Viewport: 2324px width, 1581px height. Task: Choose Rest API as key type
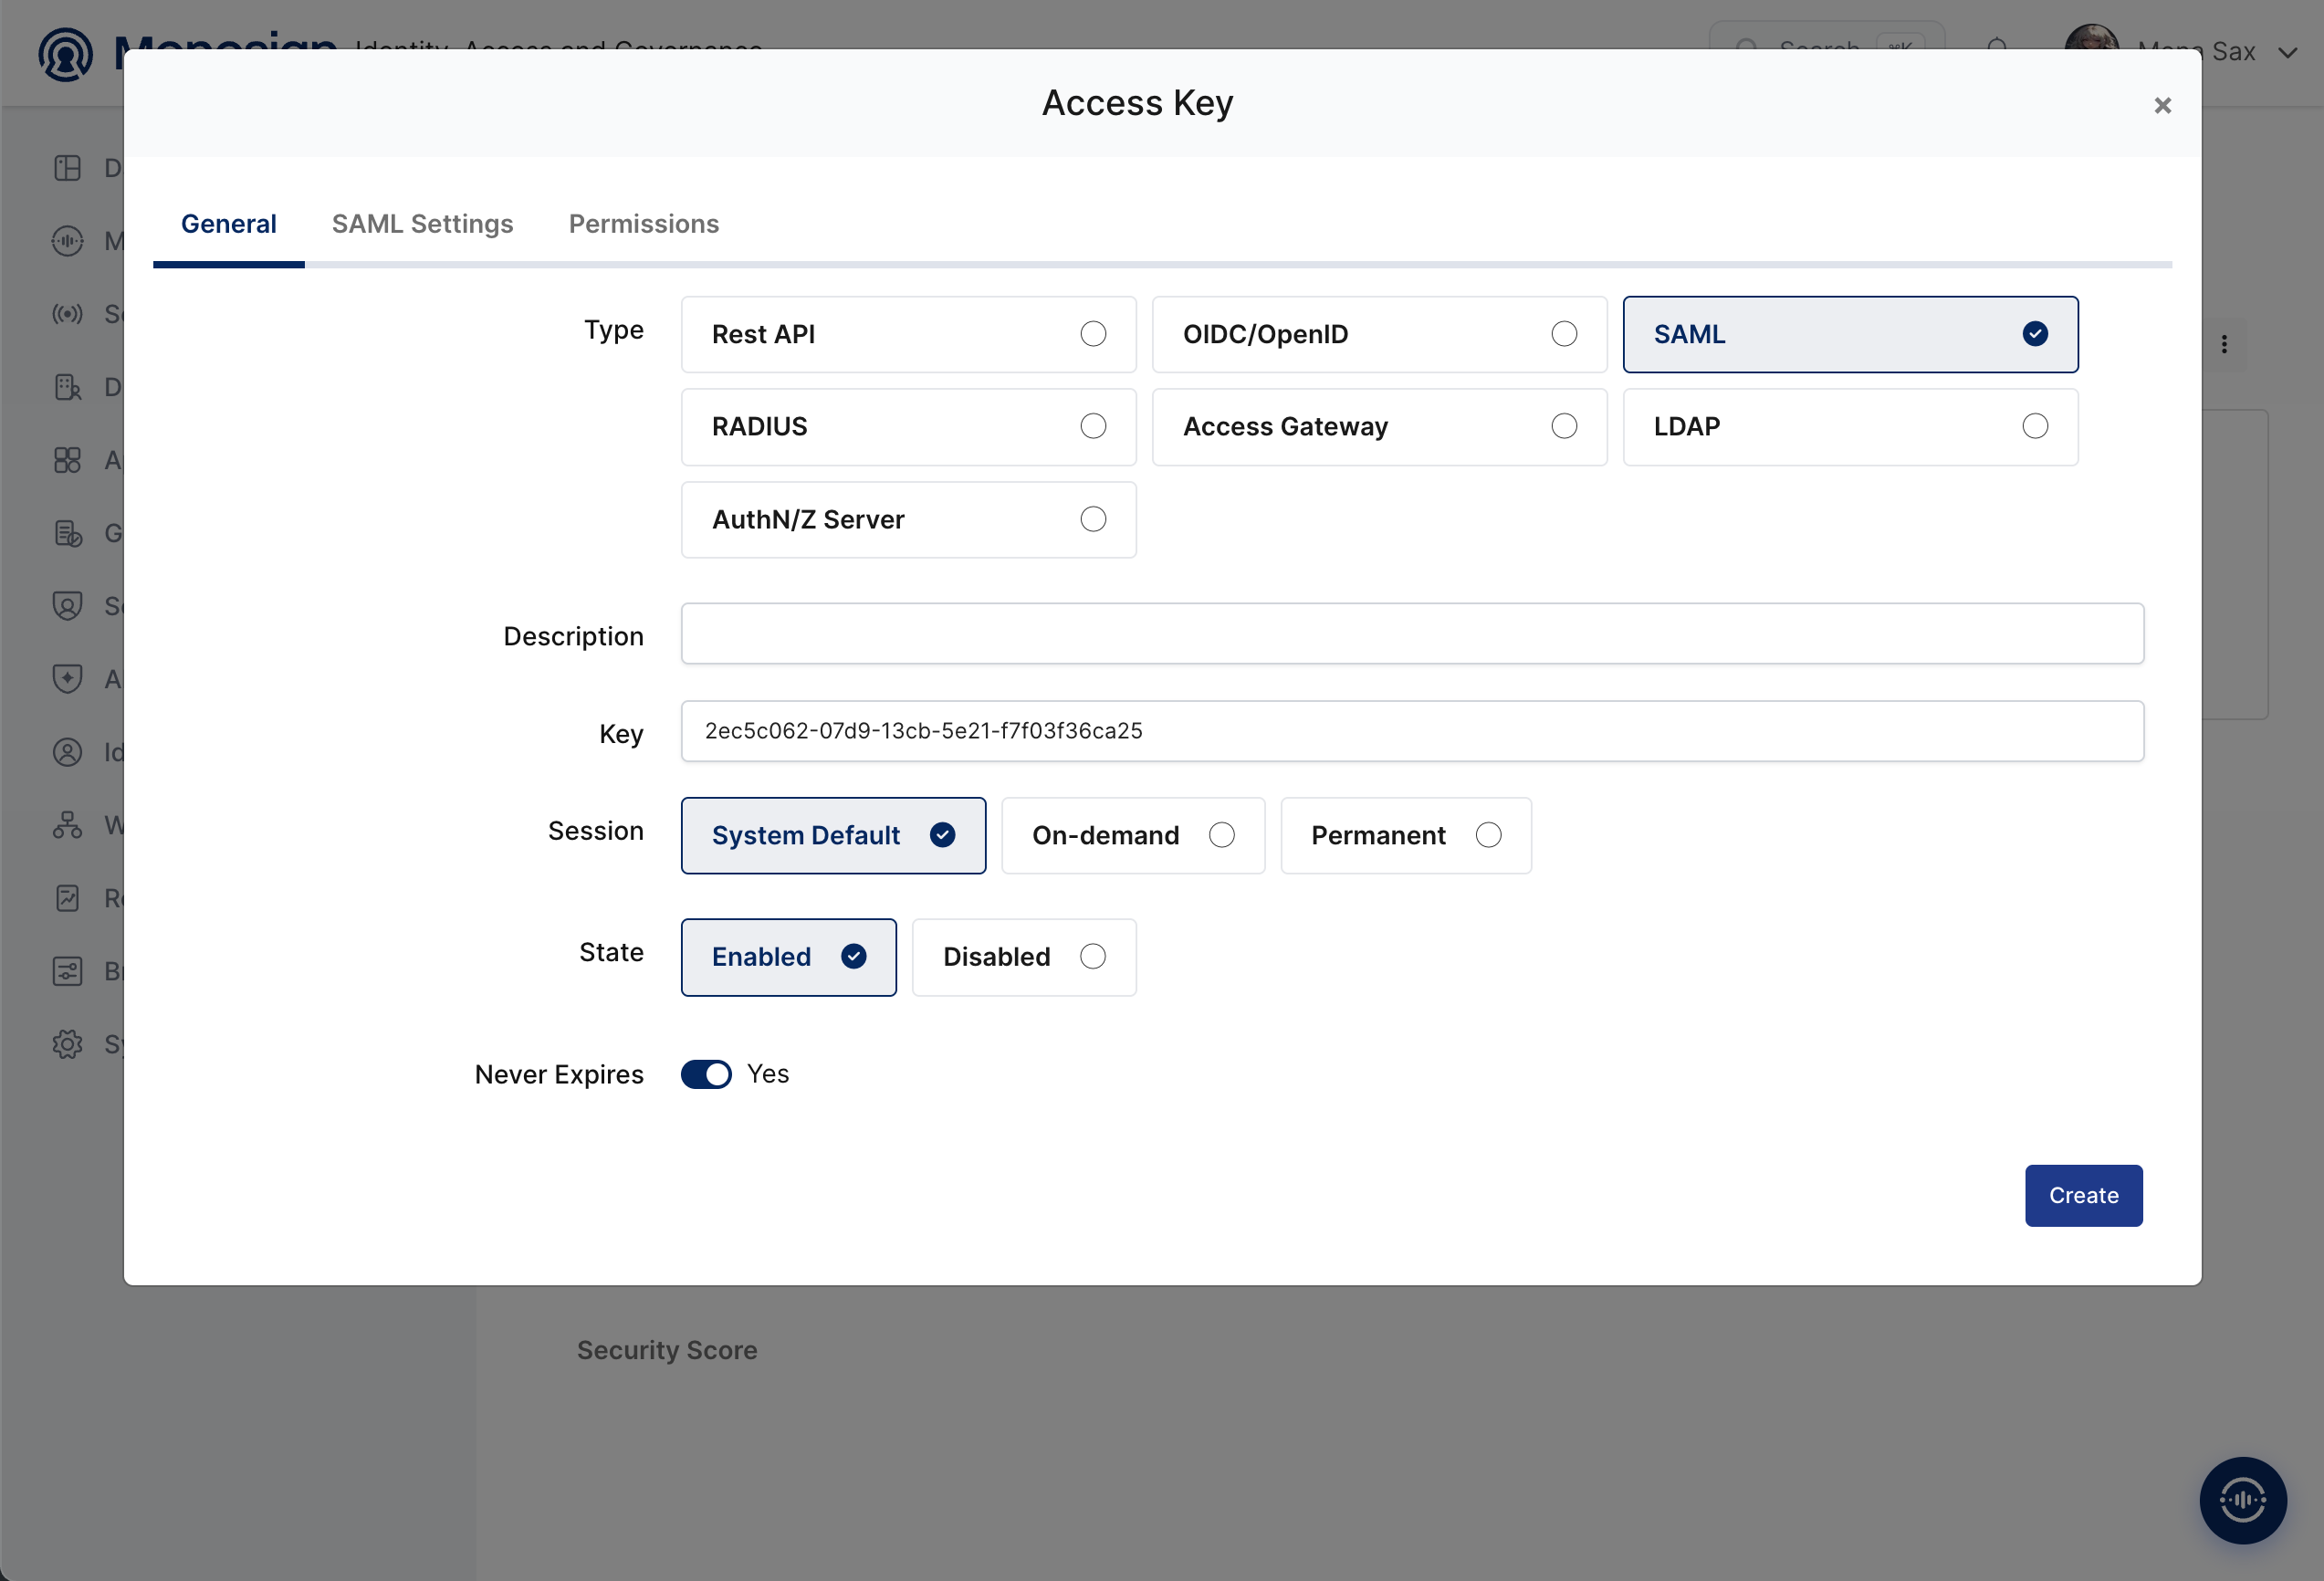point(908,334)
